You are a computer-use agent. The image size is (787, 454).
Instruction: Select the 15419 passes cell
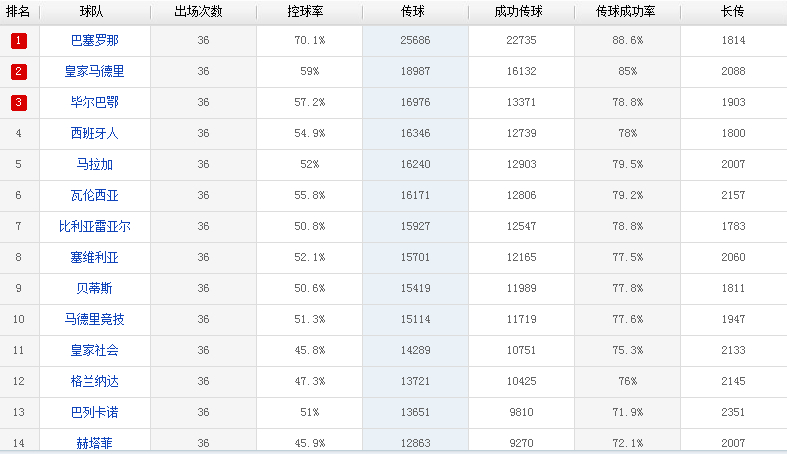(x=415, y=289)
